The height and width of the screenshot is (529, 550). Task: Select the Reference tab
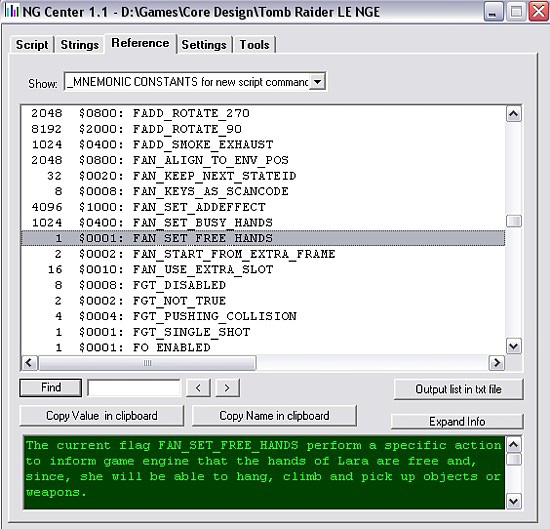click(x=140, y=43)
